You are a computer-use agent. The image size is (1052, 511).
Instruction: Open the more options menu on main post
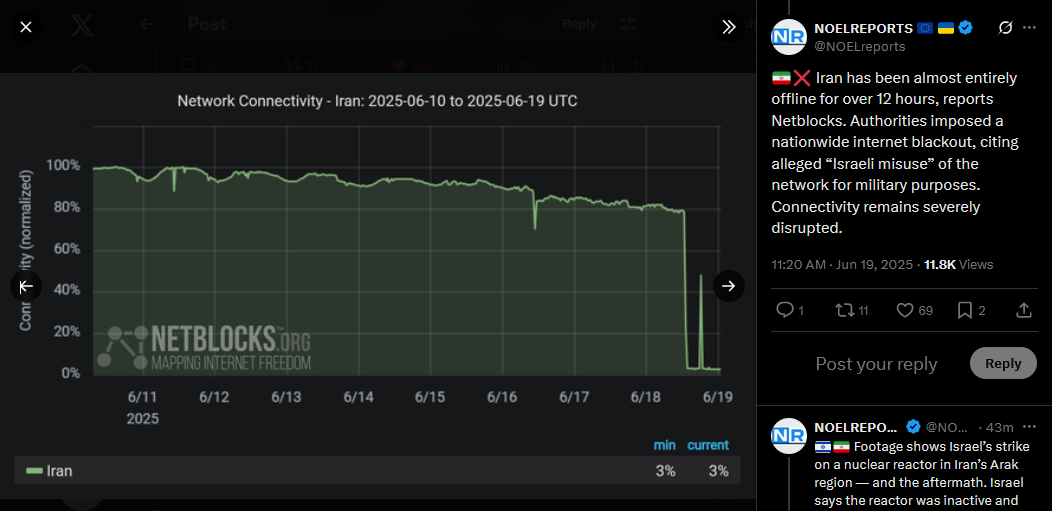[1029, 27]
